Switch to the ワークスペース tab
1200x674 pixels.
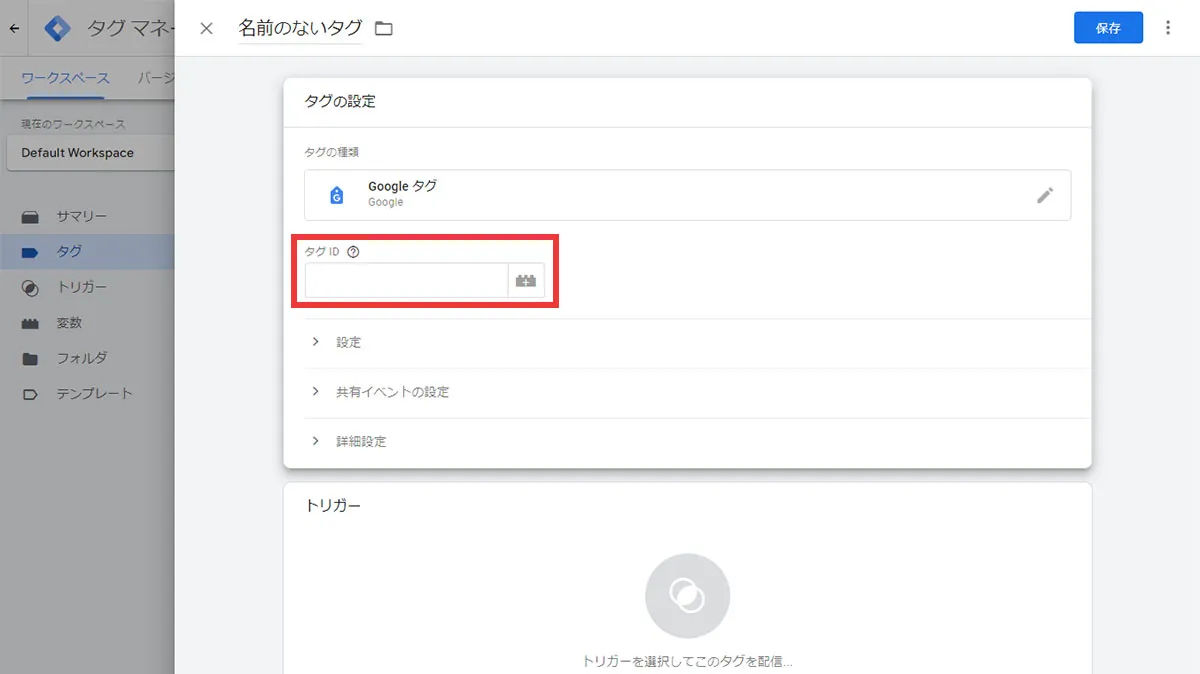65,78
